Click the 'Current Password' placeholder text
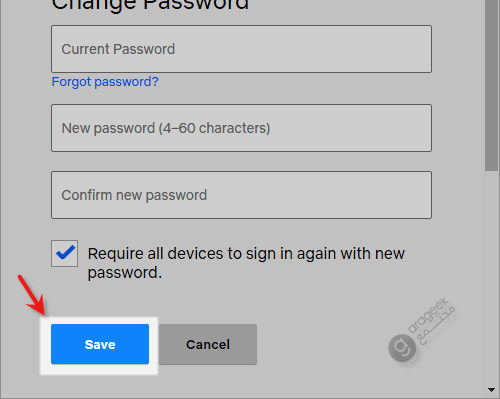Viewport: 500px width, 399px height. [x=118, y=49]
